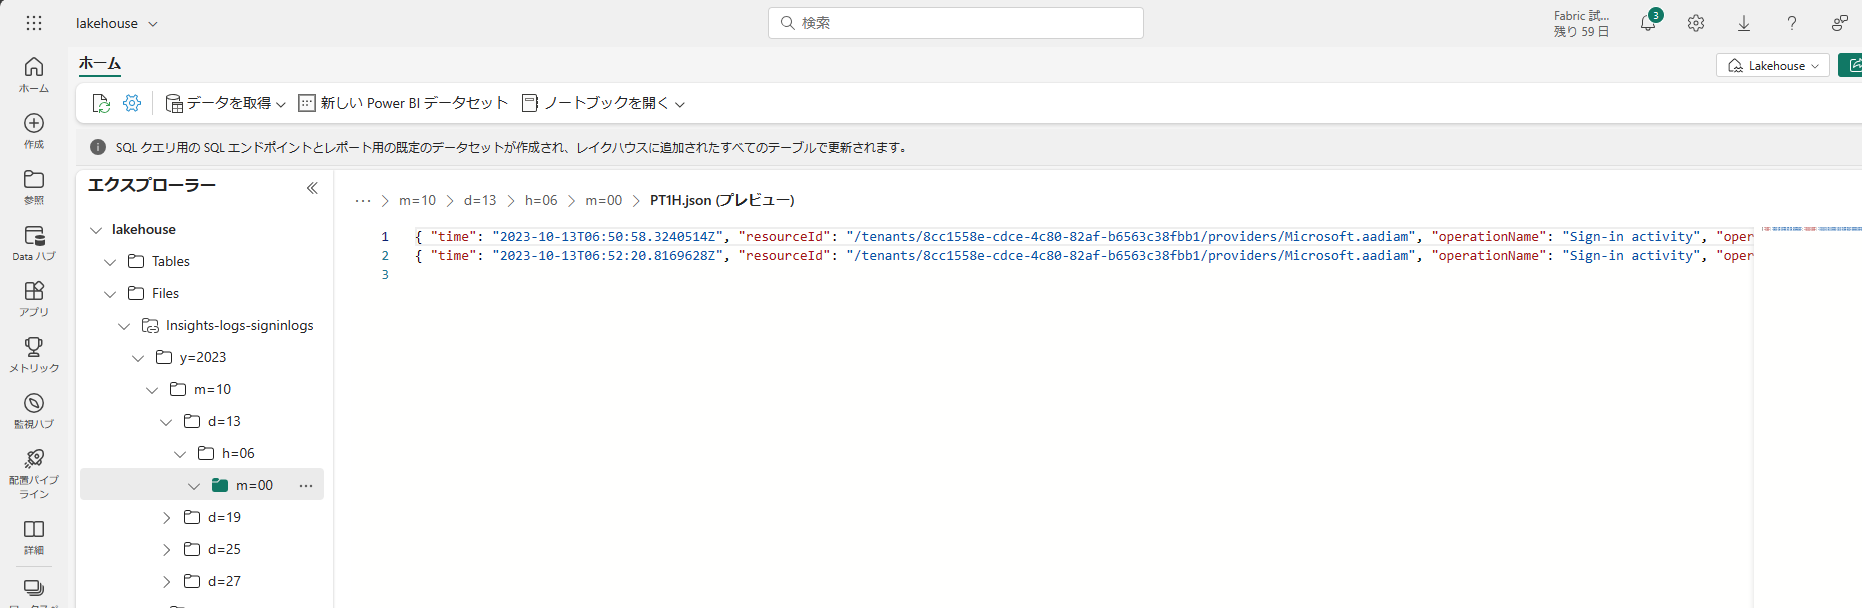Screen dimensions: 1862x608
Task: Open the more options for the m=00 folder
Action: coord(306,486)
